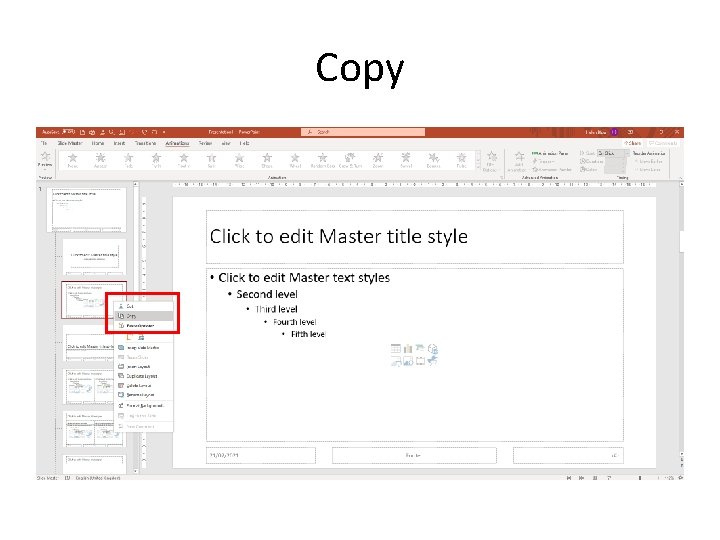Choose Delete Layout in context menu
The height and width of the screenshot is (540, 720).
coord(144,385)
